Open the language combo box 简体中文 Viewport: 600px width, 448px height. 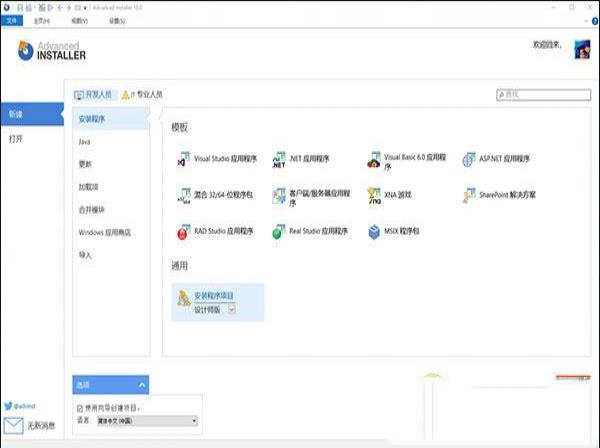(147, 421)
